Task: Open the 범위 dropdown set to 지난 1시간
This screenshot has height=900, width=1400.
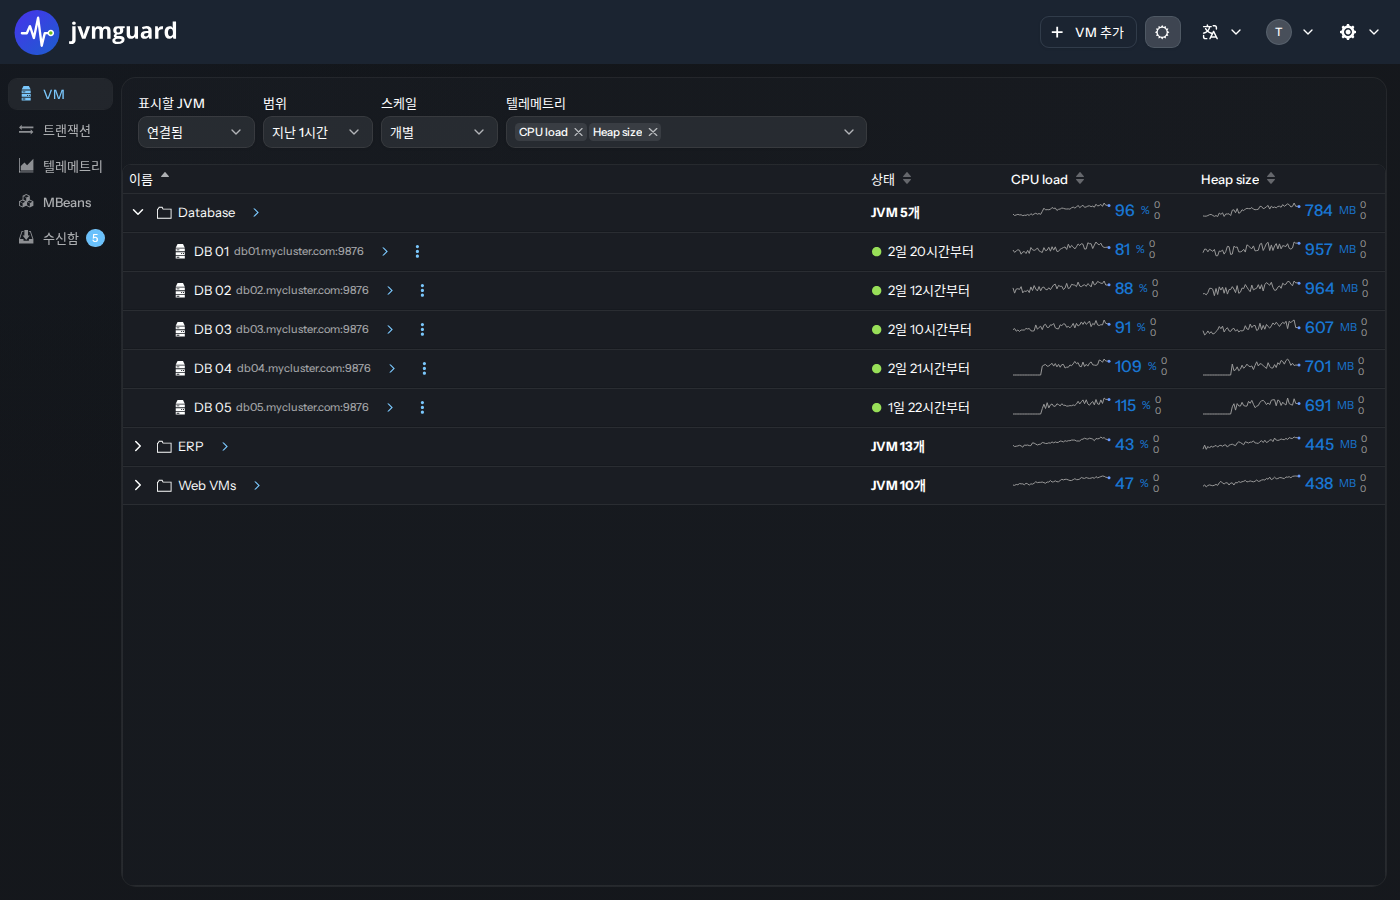Action: [x=318, y=132]
